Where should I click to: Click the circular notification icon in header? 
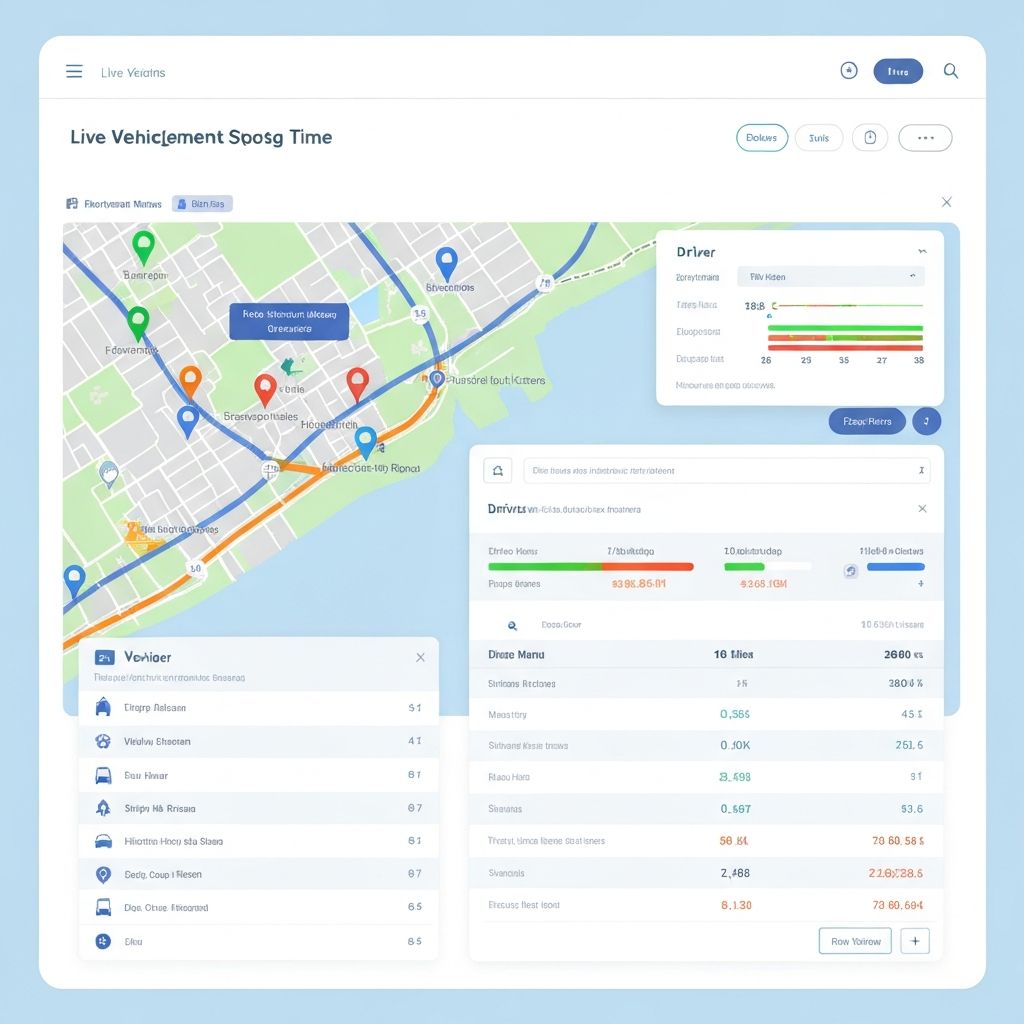849,71
